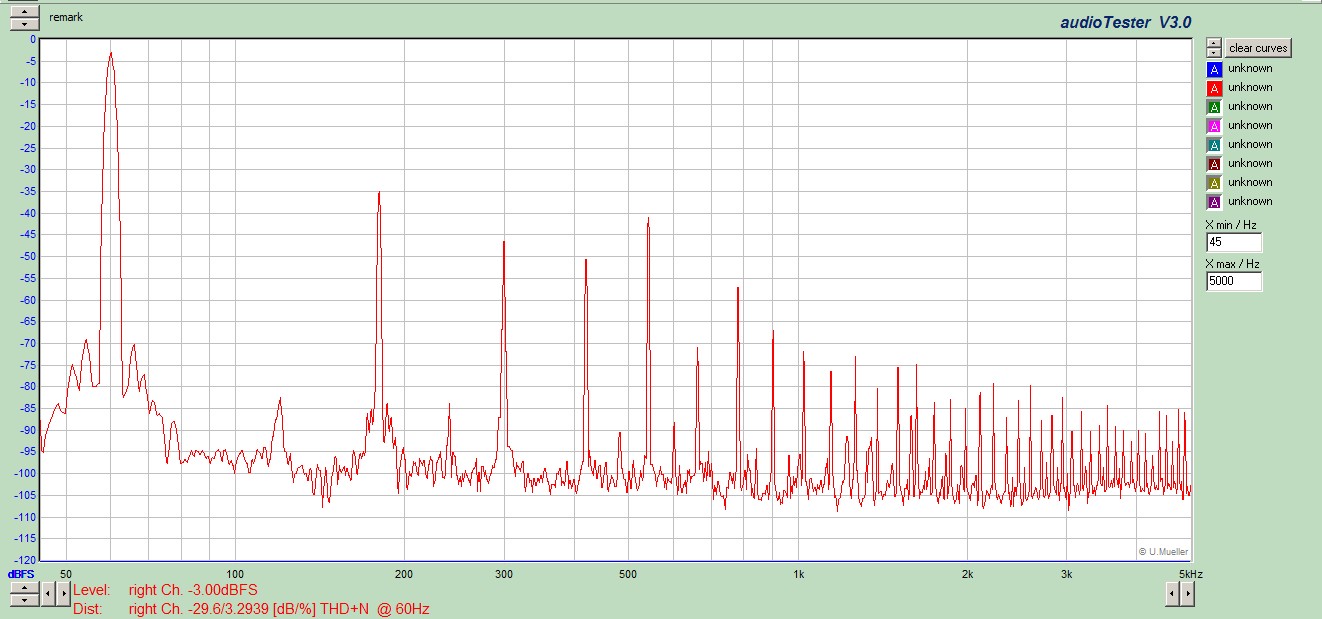Screen dimensions: 1322x619
Task: Click the 'unknown' label beside the purple swatch
Action: pyautogui.click(x=1250, y=202)
